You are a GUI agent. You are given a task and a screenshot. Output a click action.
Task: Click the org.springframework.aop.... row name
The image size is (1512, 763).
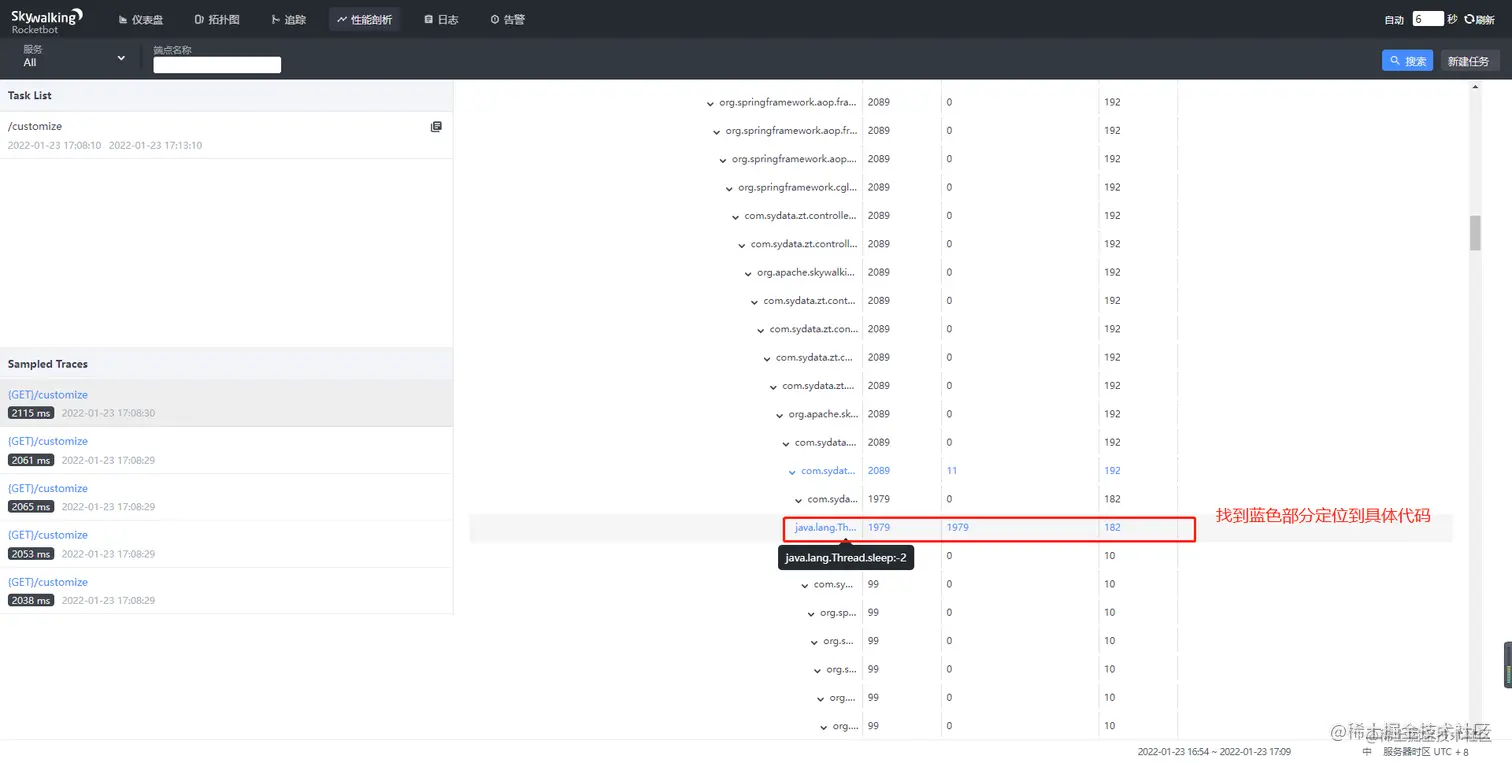coord(794,159)
